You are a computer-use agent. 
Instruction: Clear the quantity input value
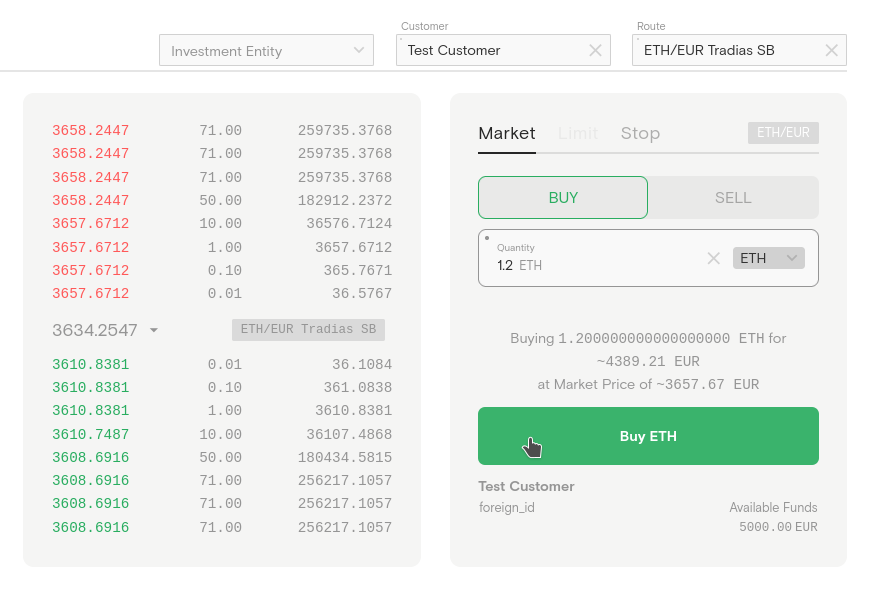pos(714,258)
